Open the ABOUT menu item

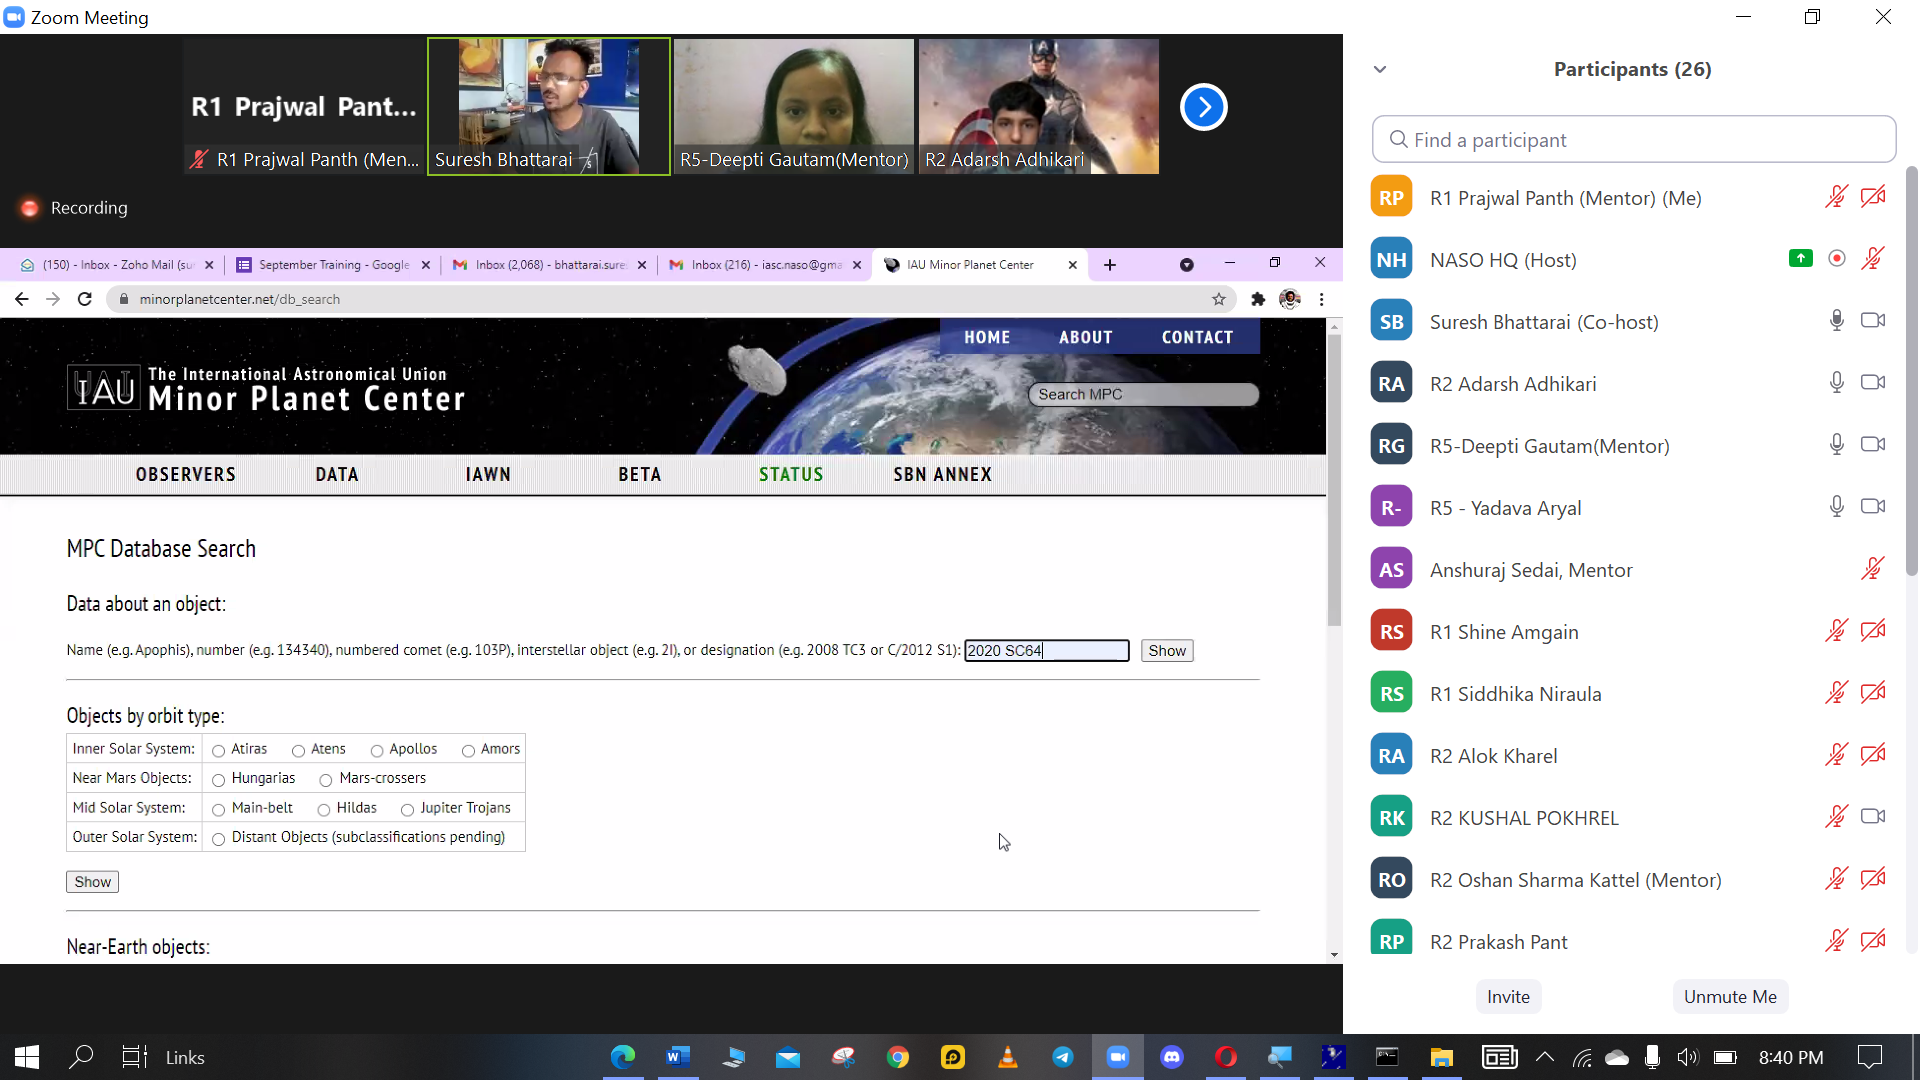(x=1086, y=337)
